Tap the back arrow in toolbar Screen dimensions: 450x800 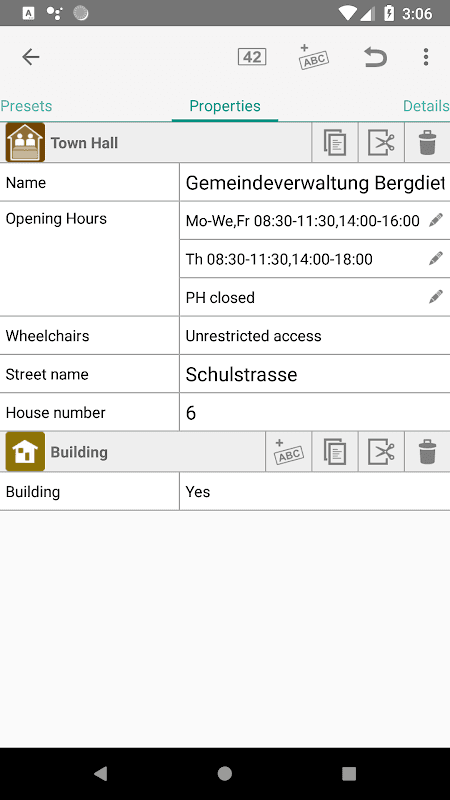pyautogui.click(x=31, y=57)
